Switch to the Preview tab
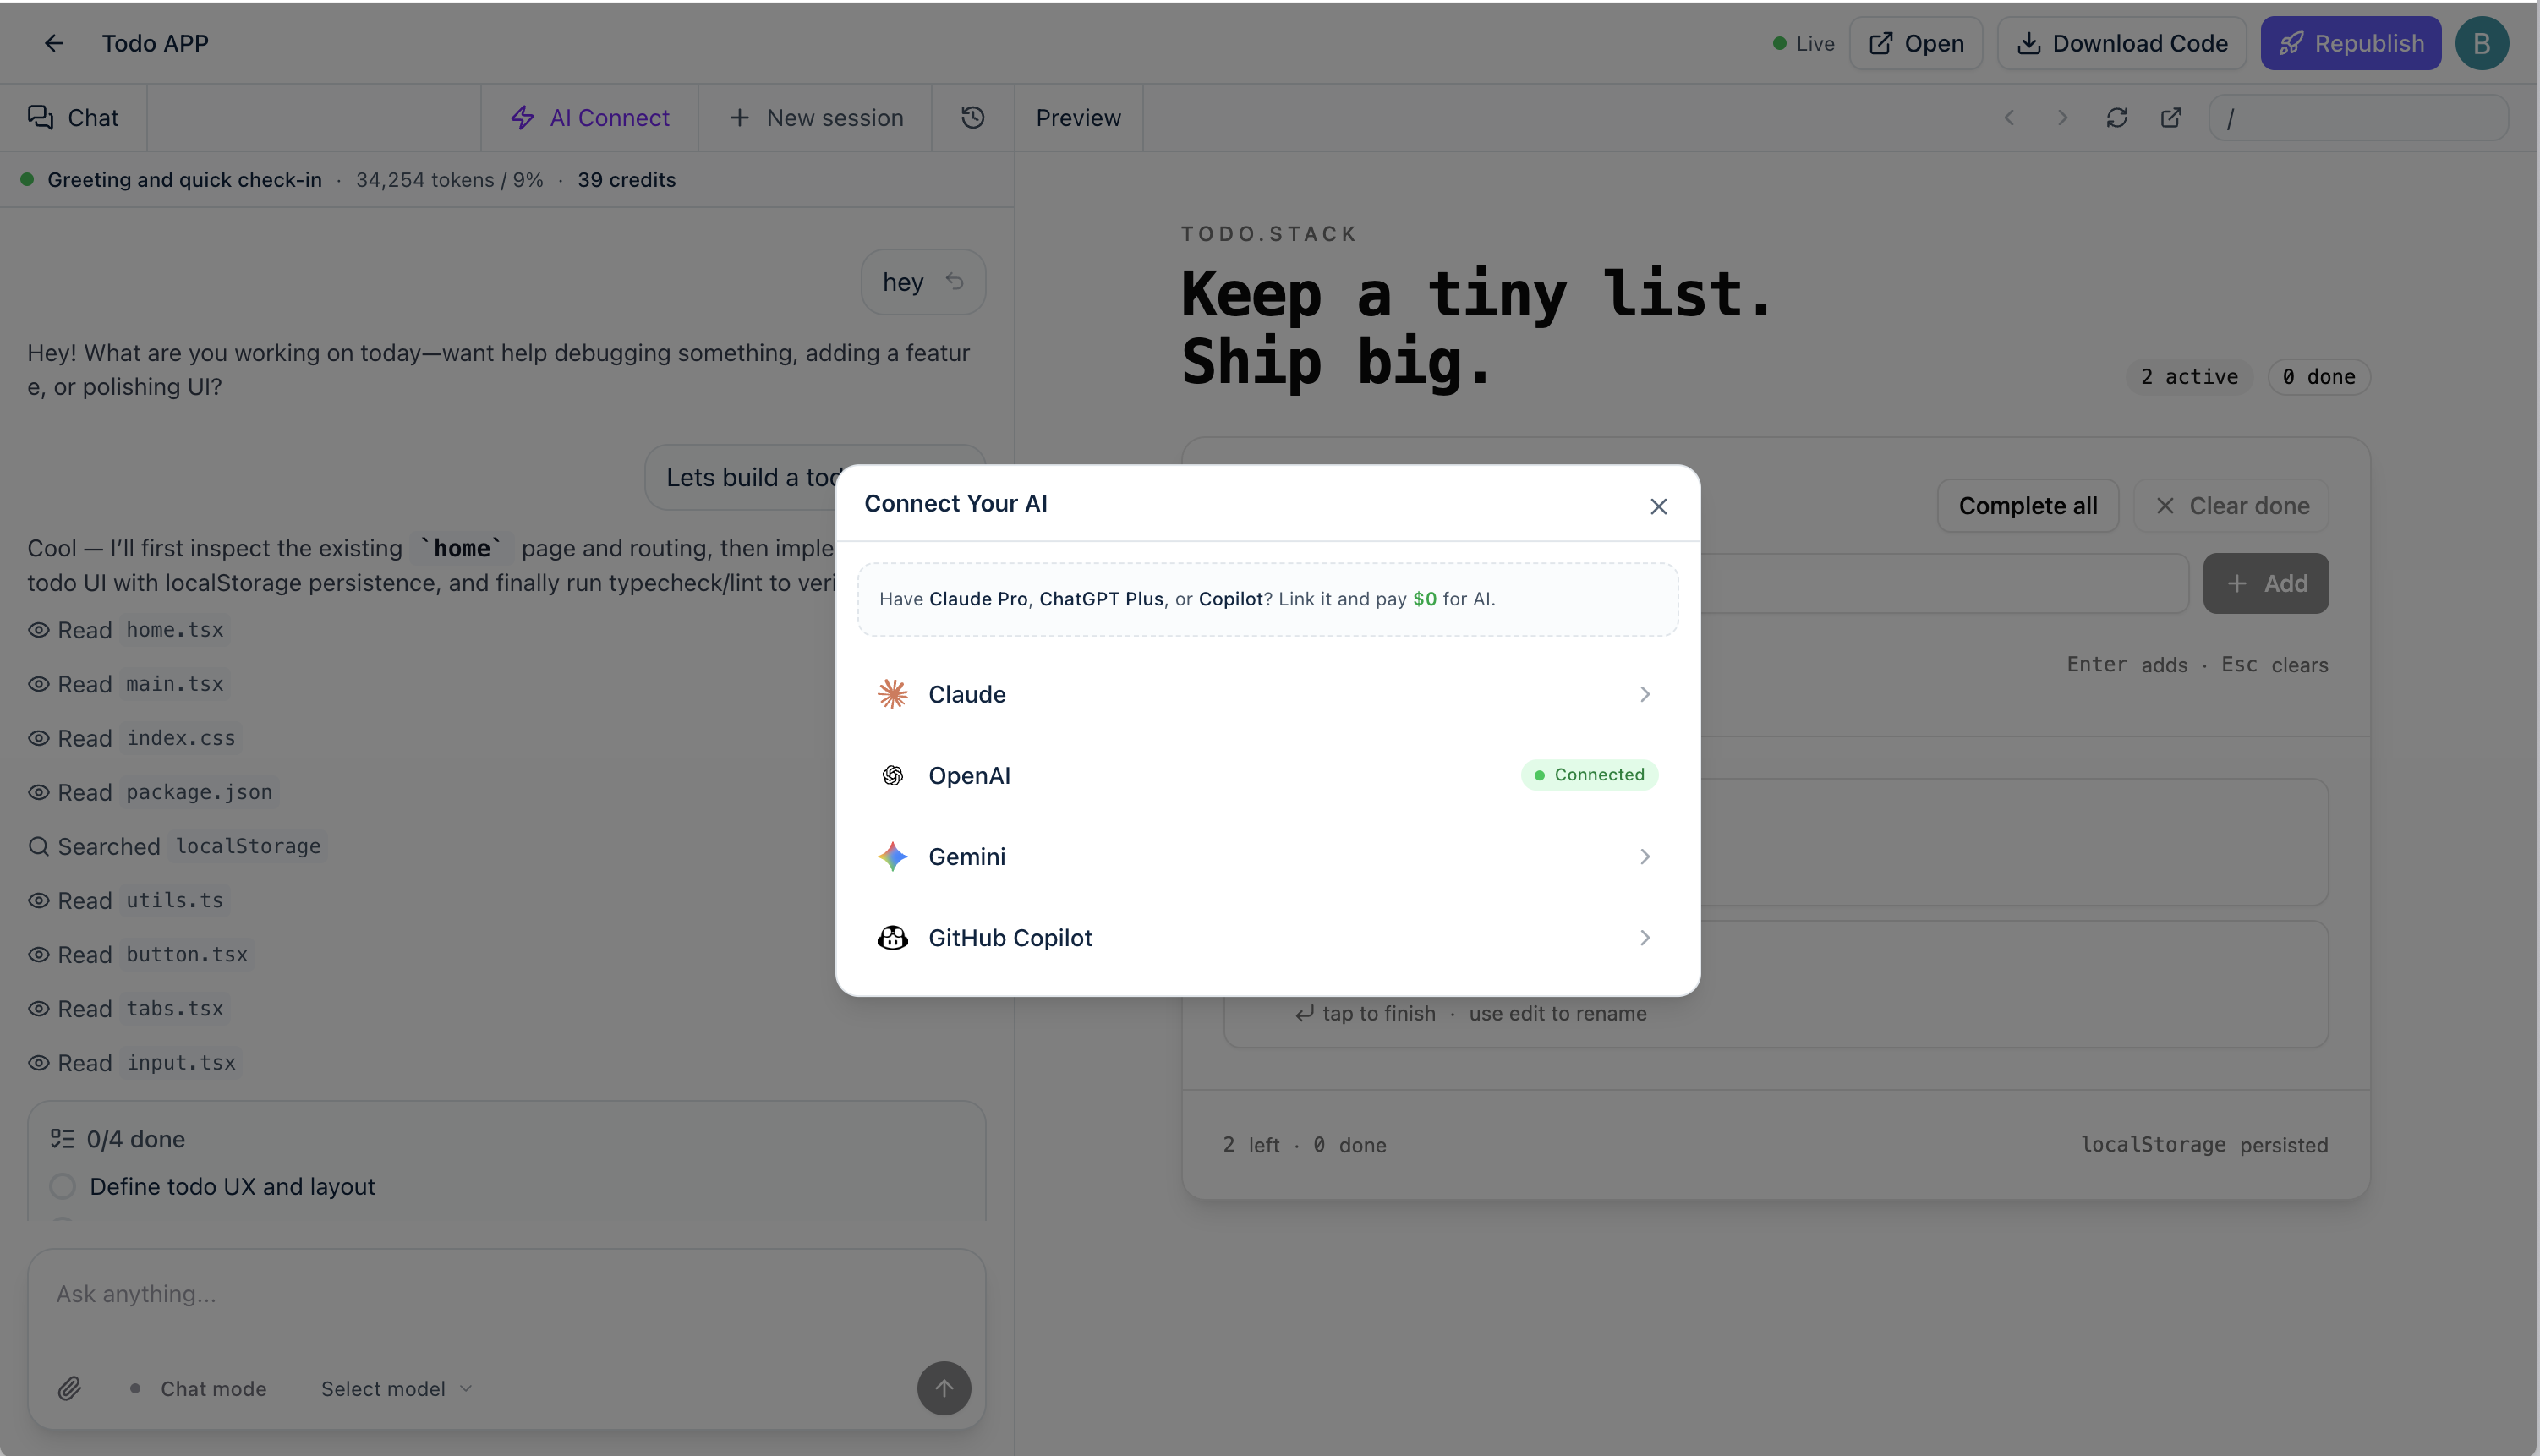The image size is (2540, 1456). point(1078,117)
